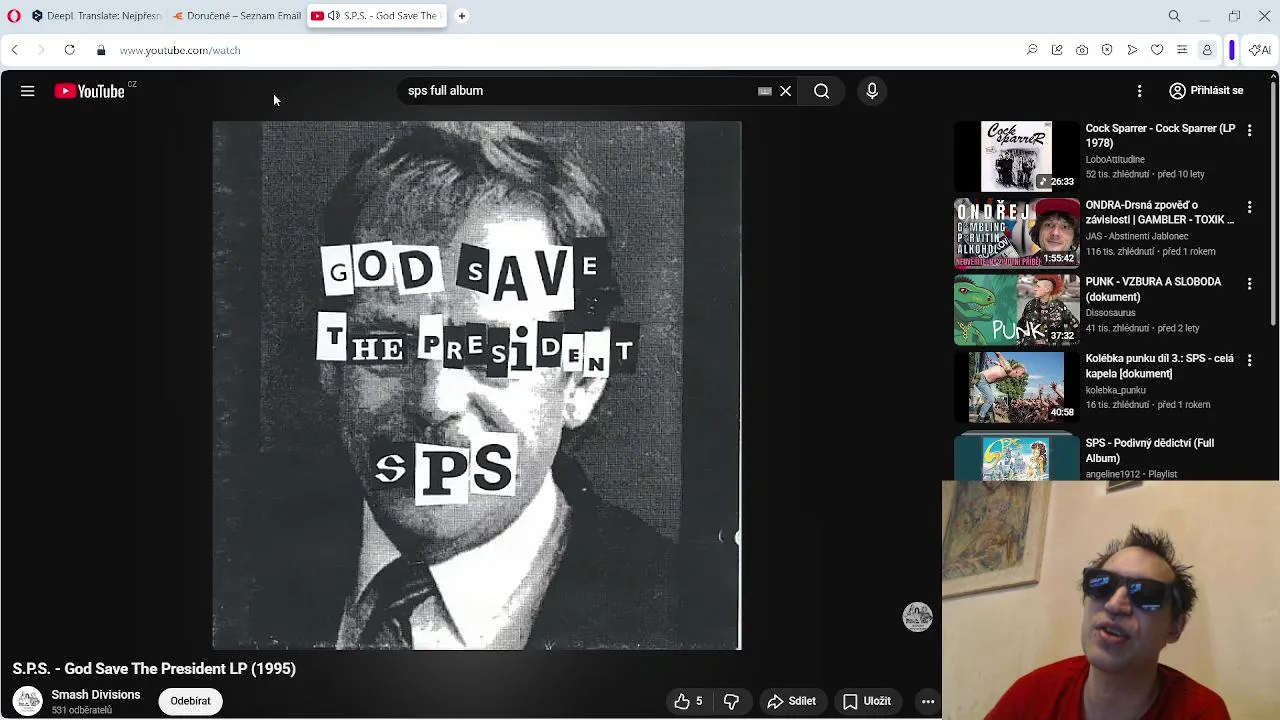Viewport: 1280px width, 720px height.
Task: Click the channel watermark on video corner
Action: (917, 616)
